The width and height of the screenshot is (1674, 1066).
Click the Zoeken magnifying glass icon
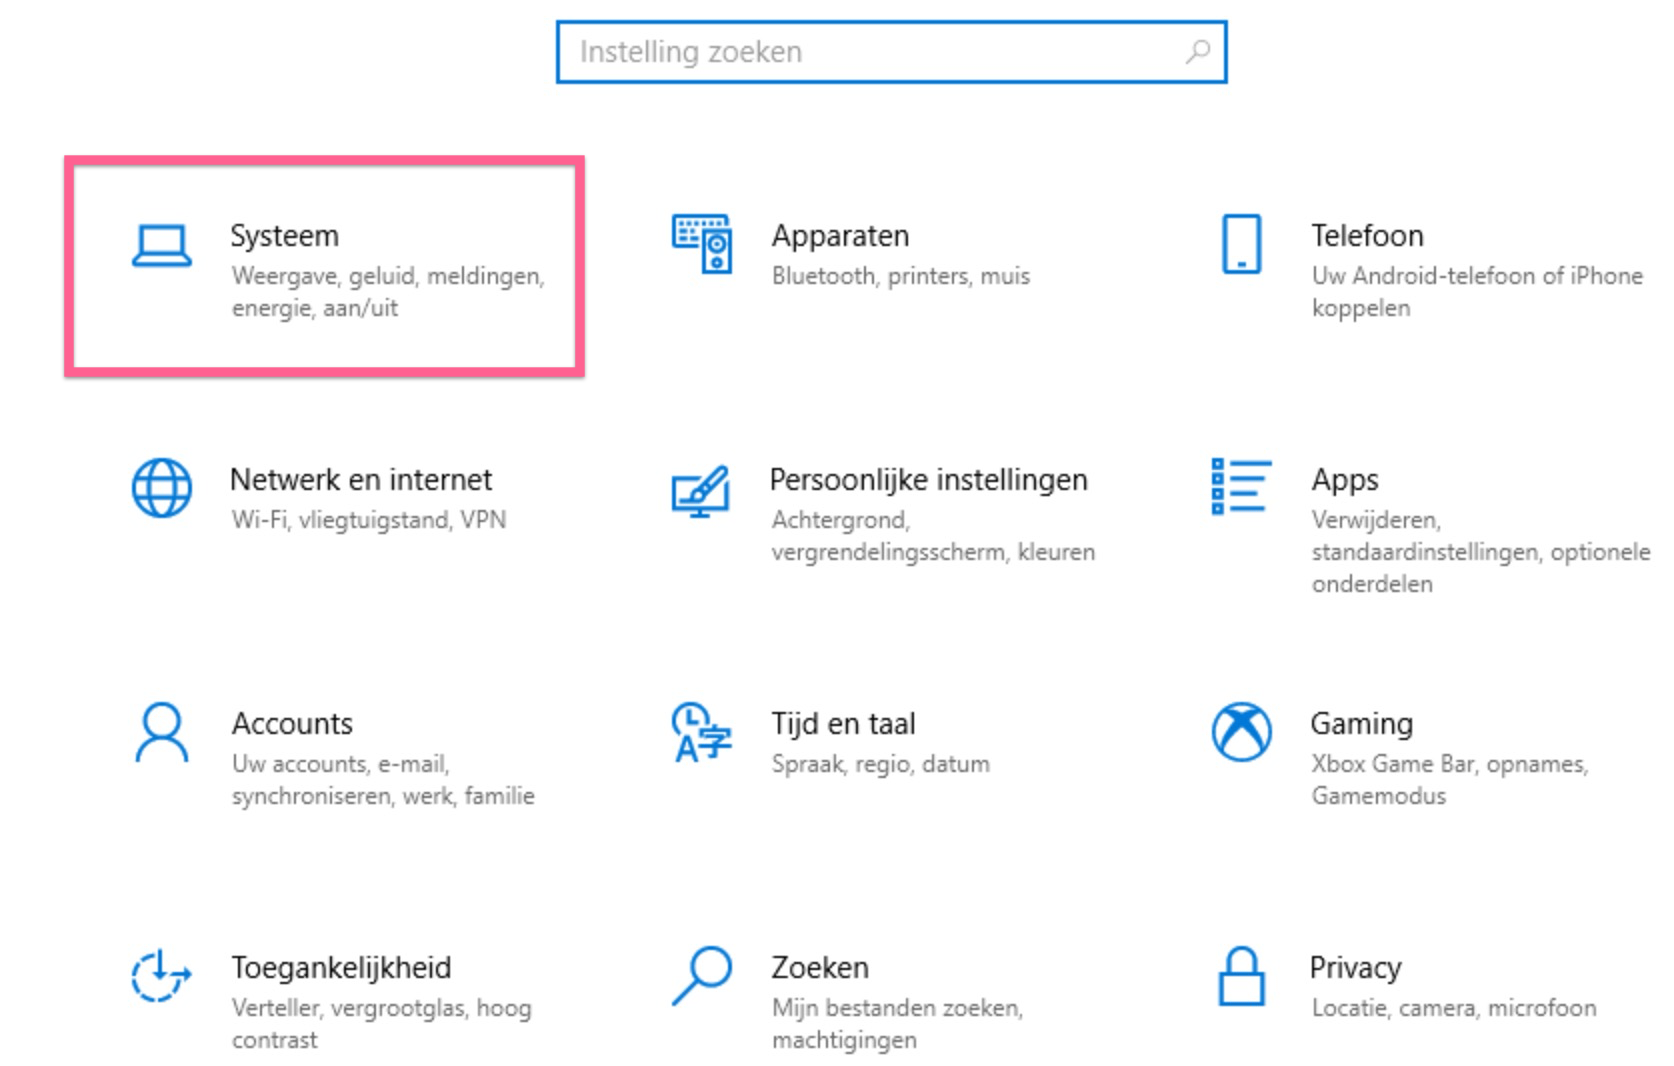(x=701, y=975)
